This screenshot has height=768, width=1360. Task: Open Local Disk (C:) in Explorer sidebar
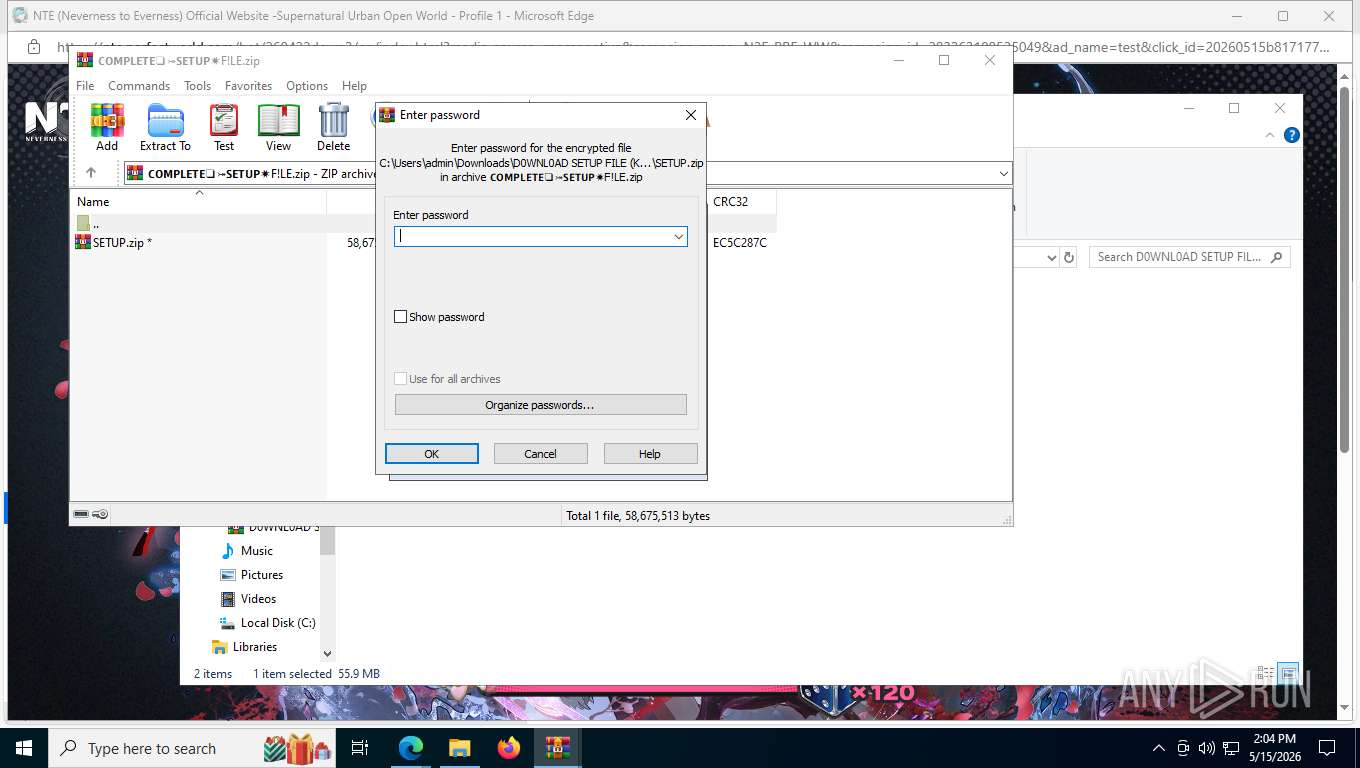[277, 623]
